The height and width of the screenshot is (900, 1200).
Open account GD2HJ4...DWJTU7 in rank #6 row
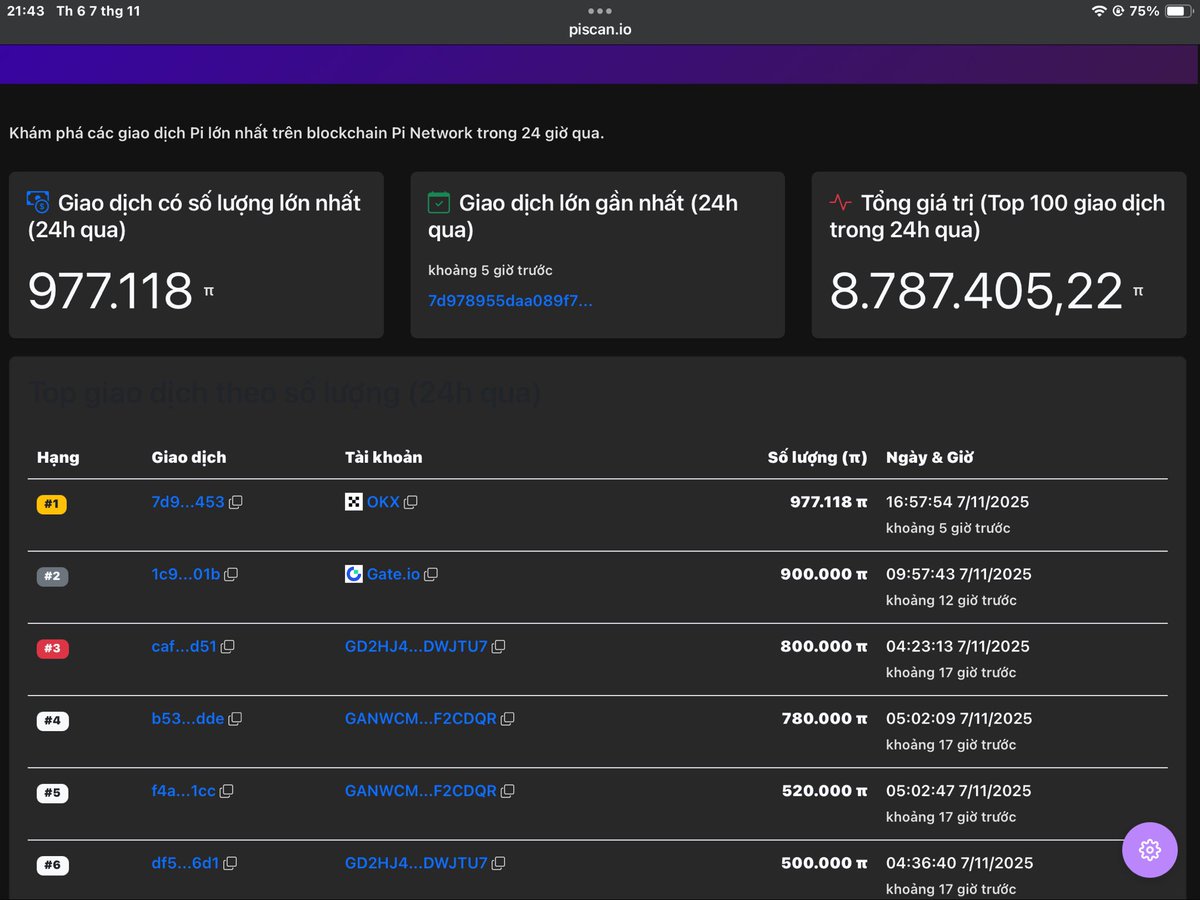(x=416, y=862)
